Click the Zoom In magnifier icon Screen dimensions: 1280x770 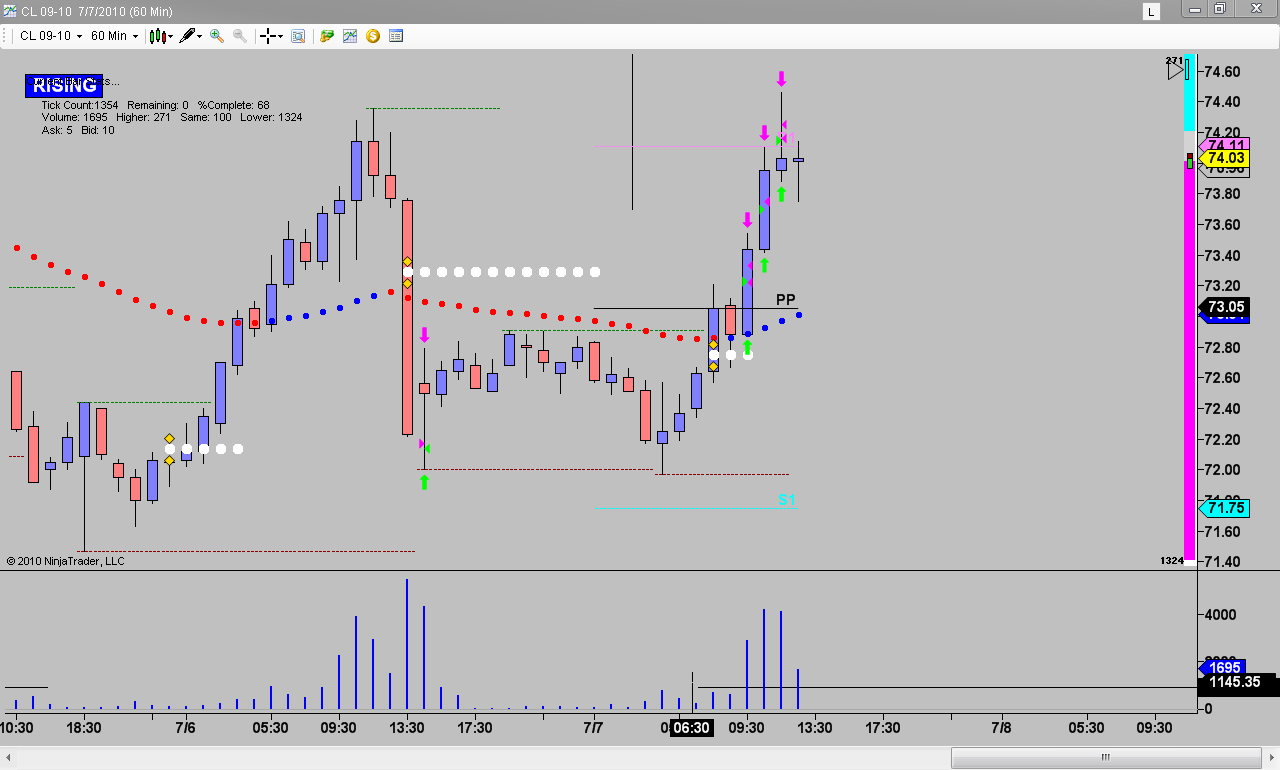pos(216,36)
